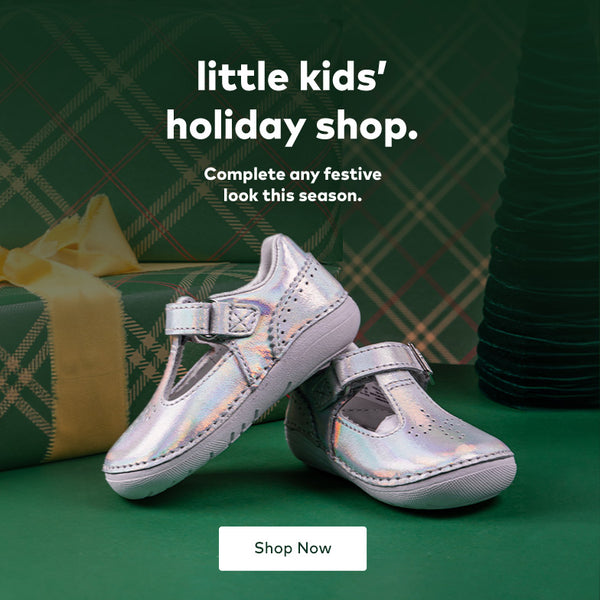Click the "look this season." text line
The height and width of the screenshot is (600, 600).
(x=293, y=196)
